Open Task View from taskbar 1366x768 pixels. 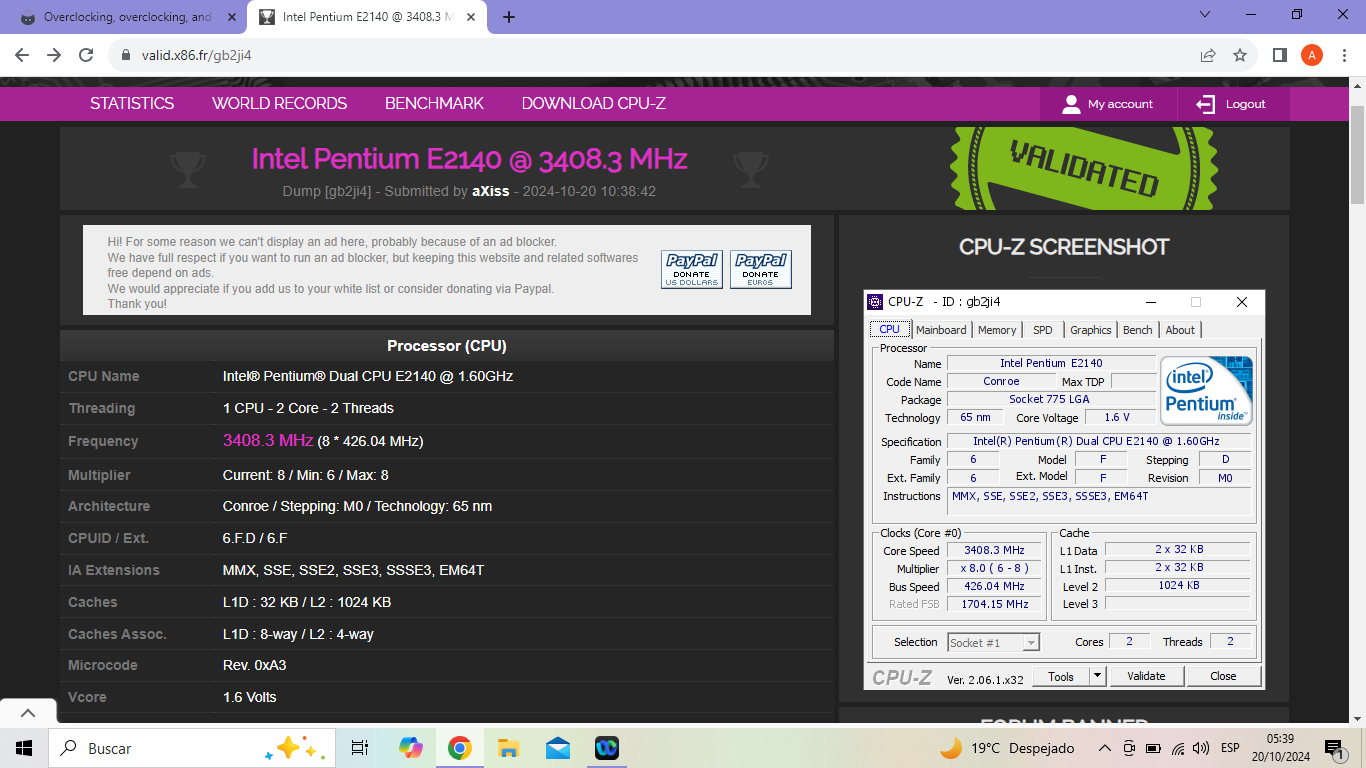click(x=360, y=748)
